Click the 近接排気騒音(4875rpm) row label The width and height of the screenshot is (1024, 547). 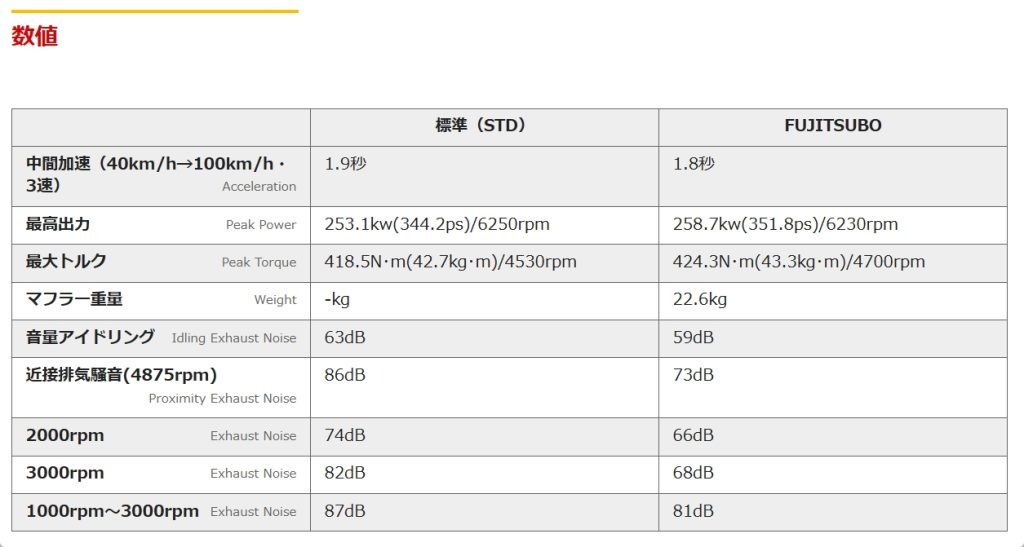(x=121, y=375)
